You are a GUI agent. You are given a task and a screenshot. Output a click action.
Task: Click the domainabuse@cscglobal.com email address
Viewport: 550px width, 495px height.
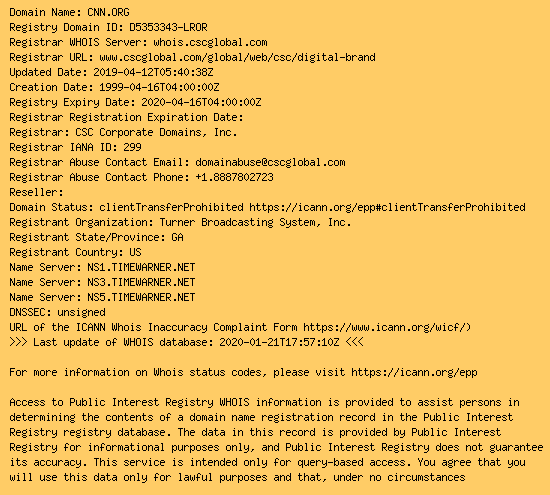pos(270,162)
